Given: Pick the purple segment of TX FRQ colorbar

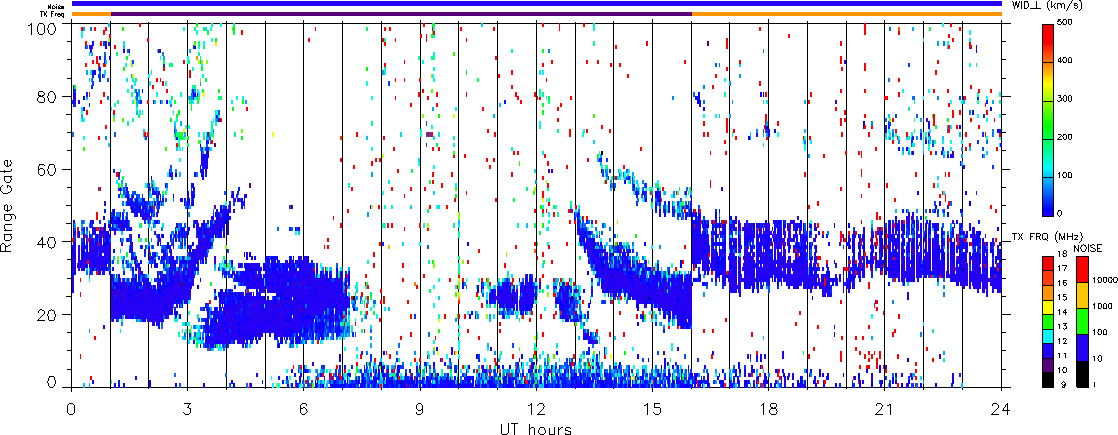Looking at the screenshot, I should click(x=1047, y=366).
